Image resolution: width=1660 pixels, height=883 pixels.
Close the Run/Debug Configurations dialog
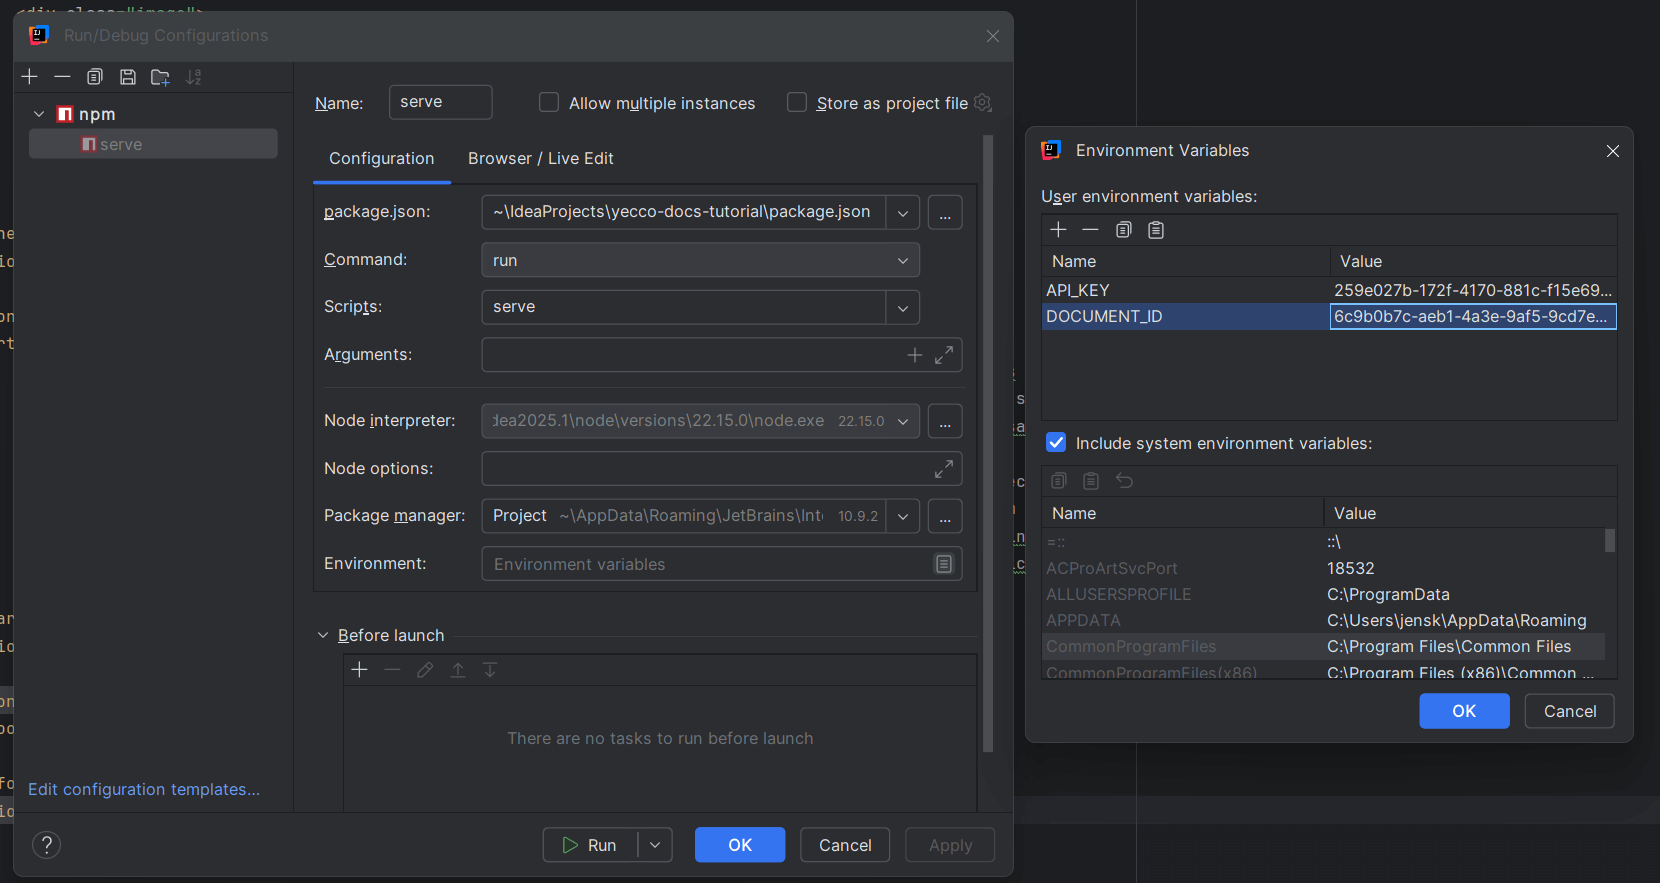coord(992,36)
